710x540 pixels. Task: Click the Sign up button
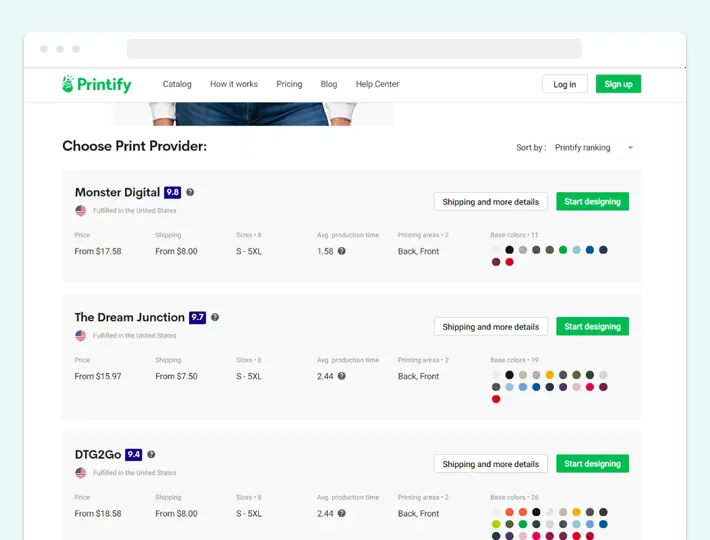point(618,84)
